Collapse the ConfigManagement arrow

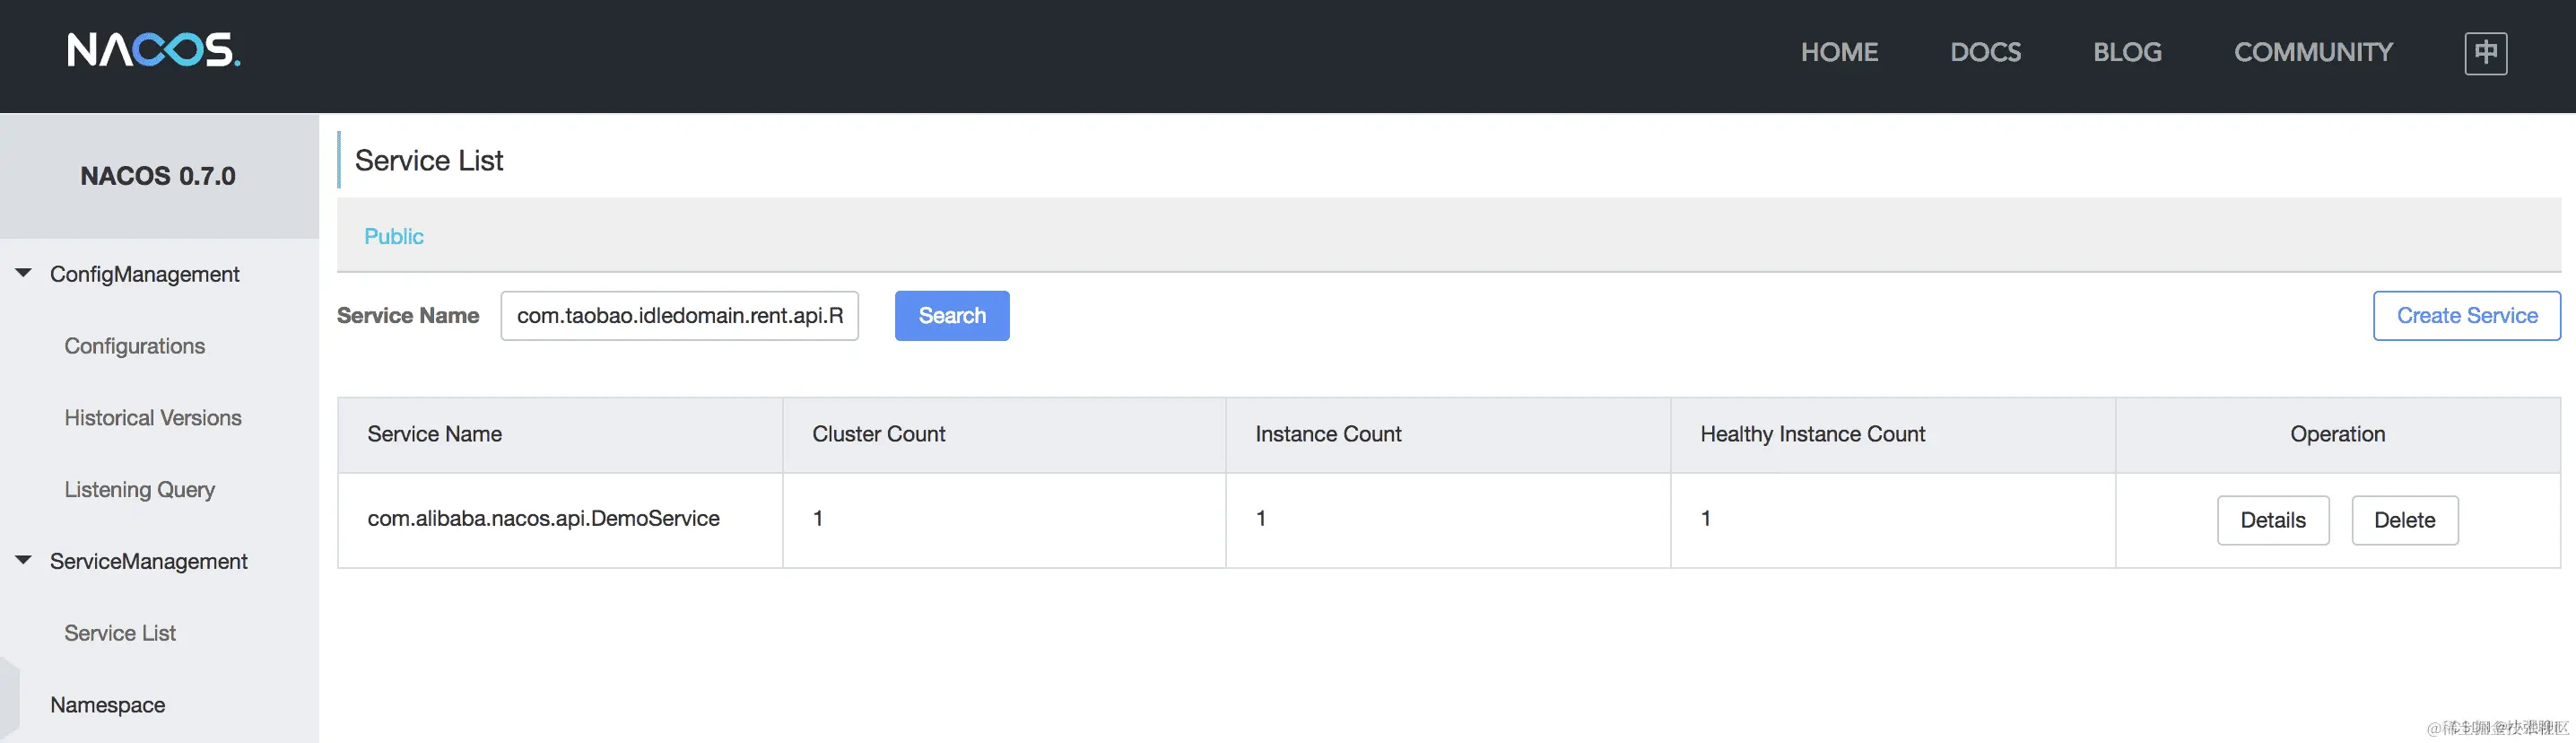coord(24,273)
